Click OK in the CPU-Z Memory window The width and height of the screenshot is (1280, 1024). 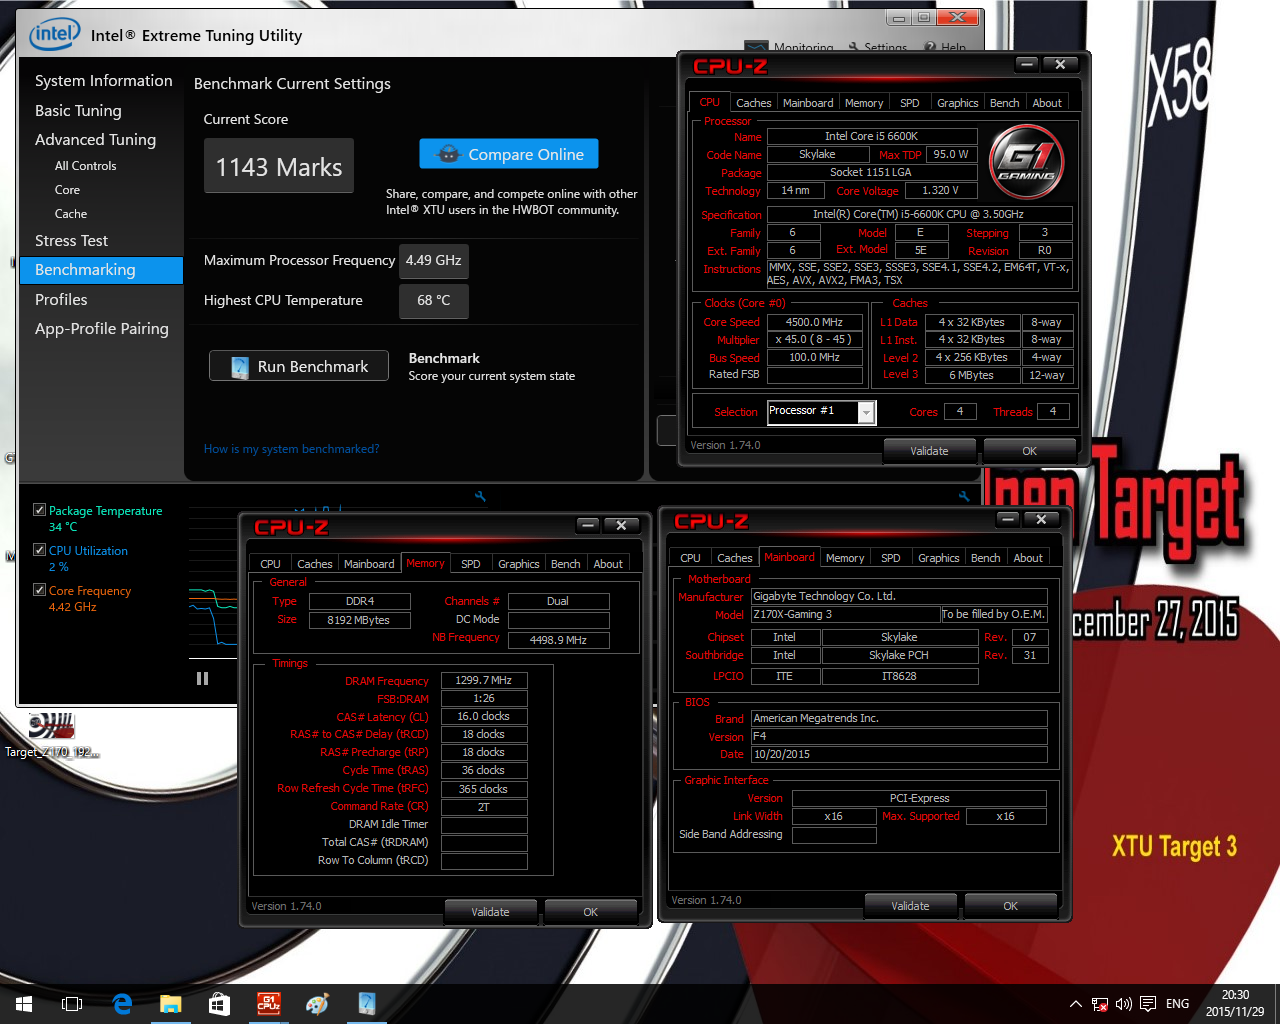(x=590, y=912)
